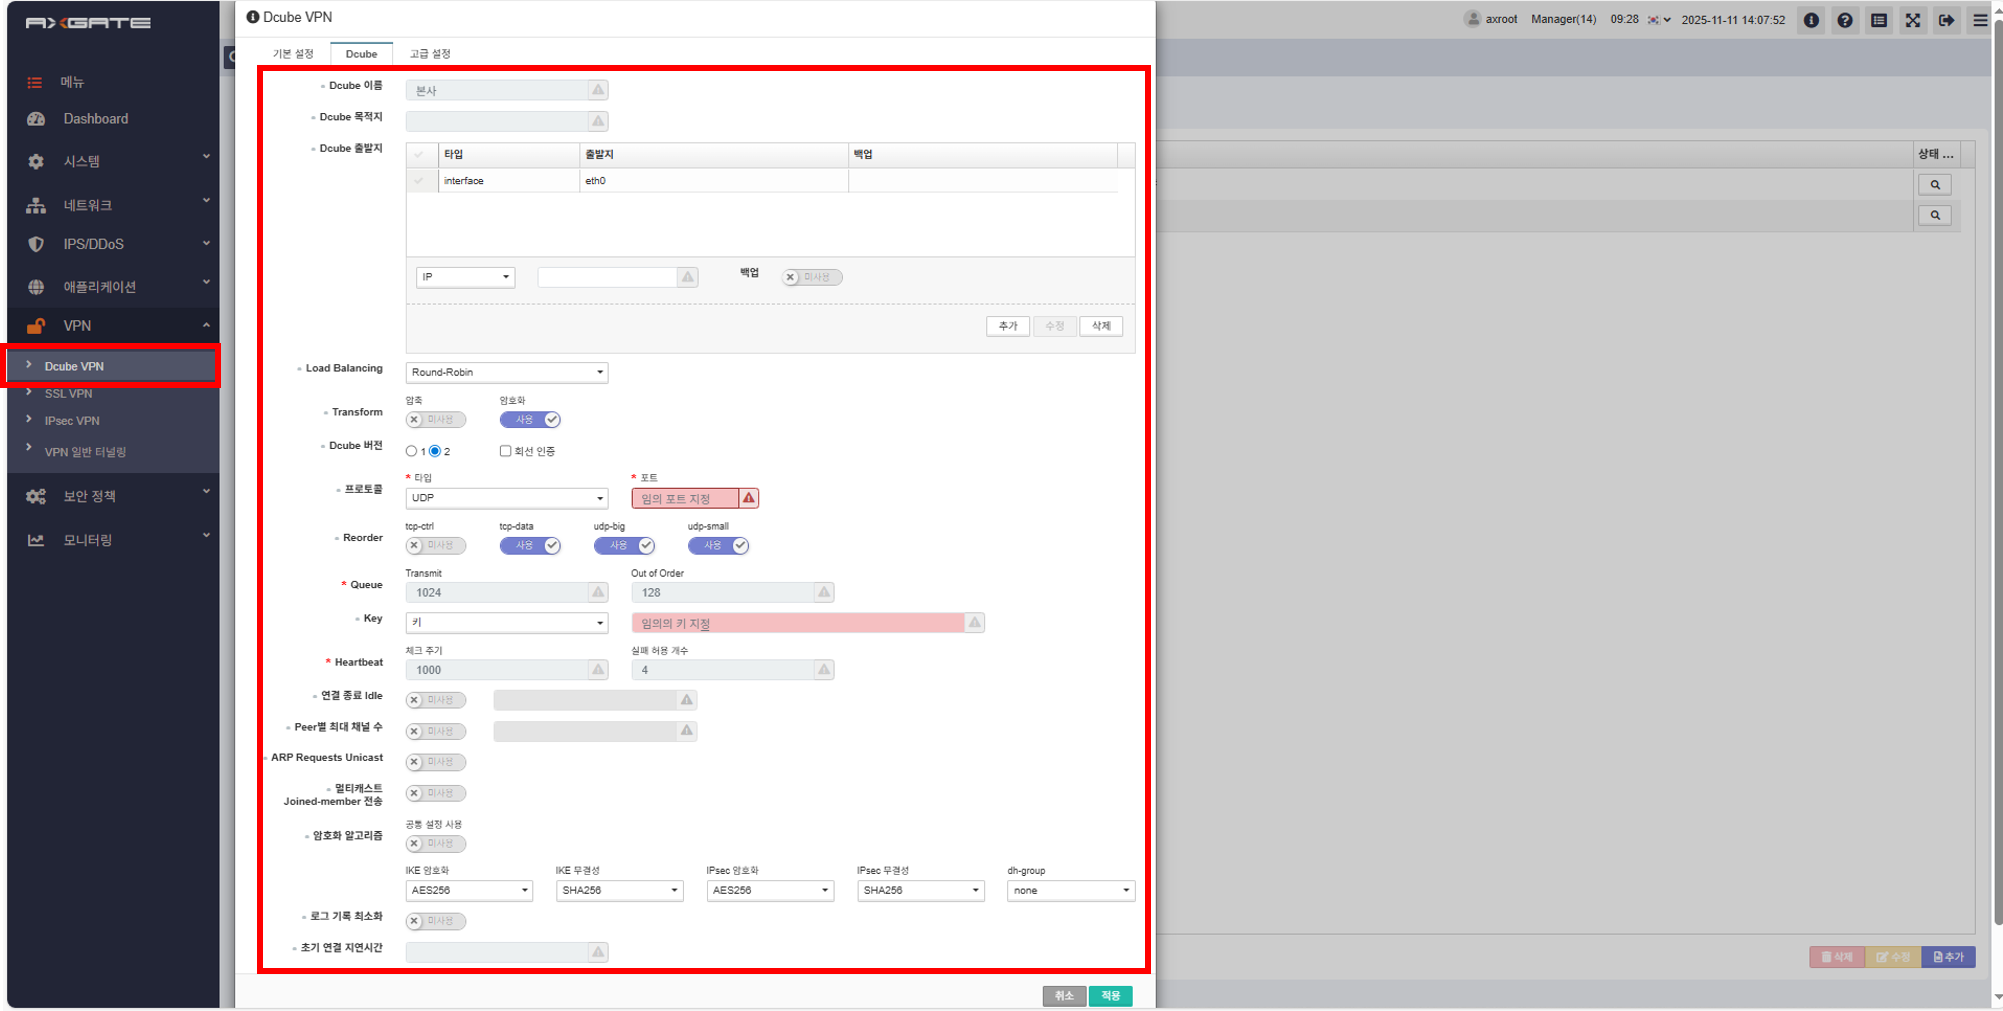The width and height of the screenshot is (2003, 1011).
Task: Open the IKE 암호화 AES256 dropdown
Action: coord(469,890)
